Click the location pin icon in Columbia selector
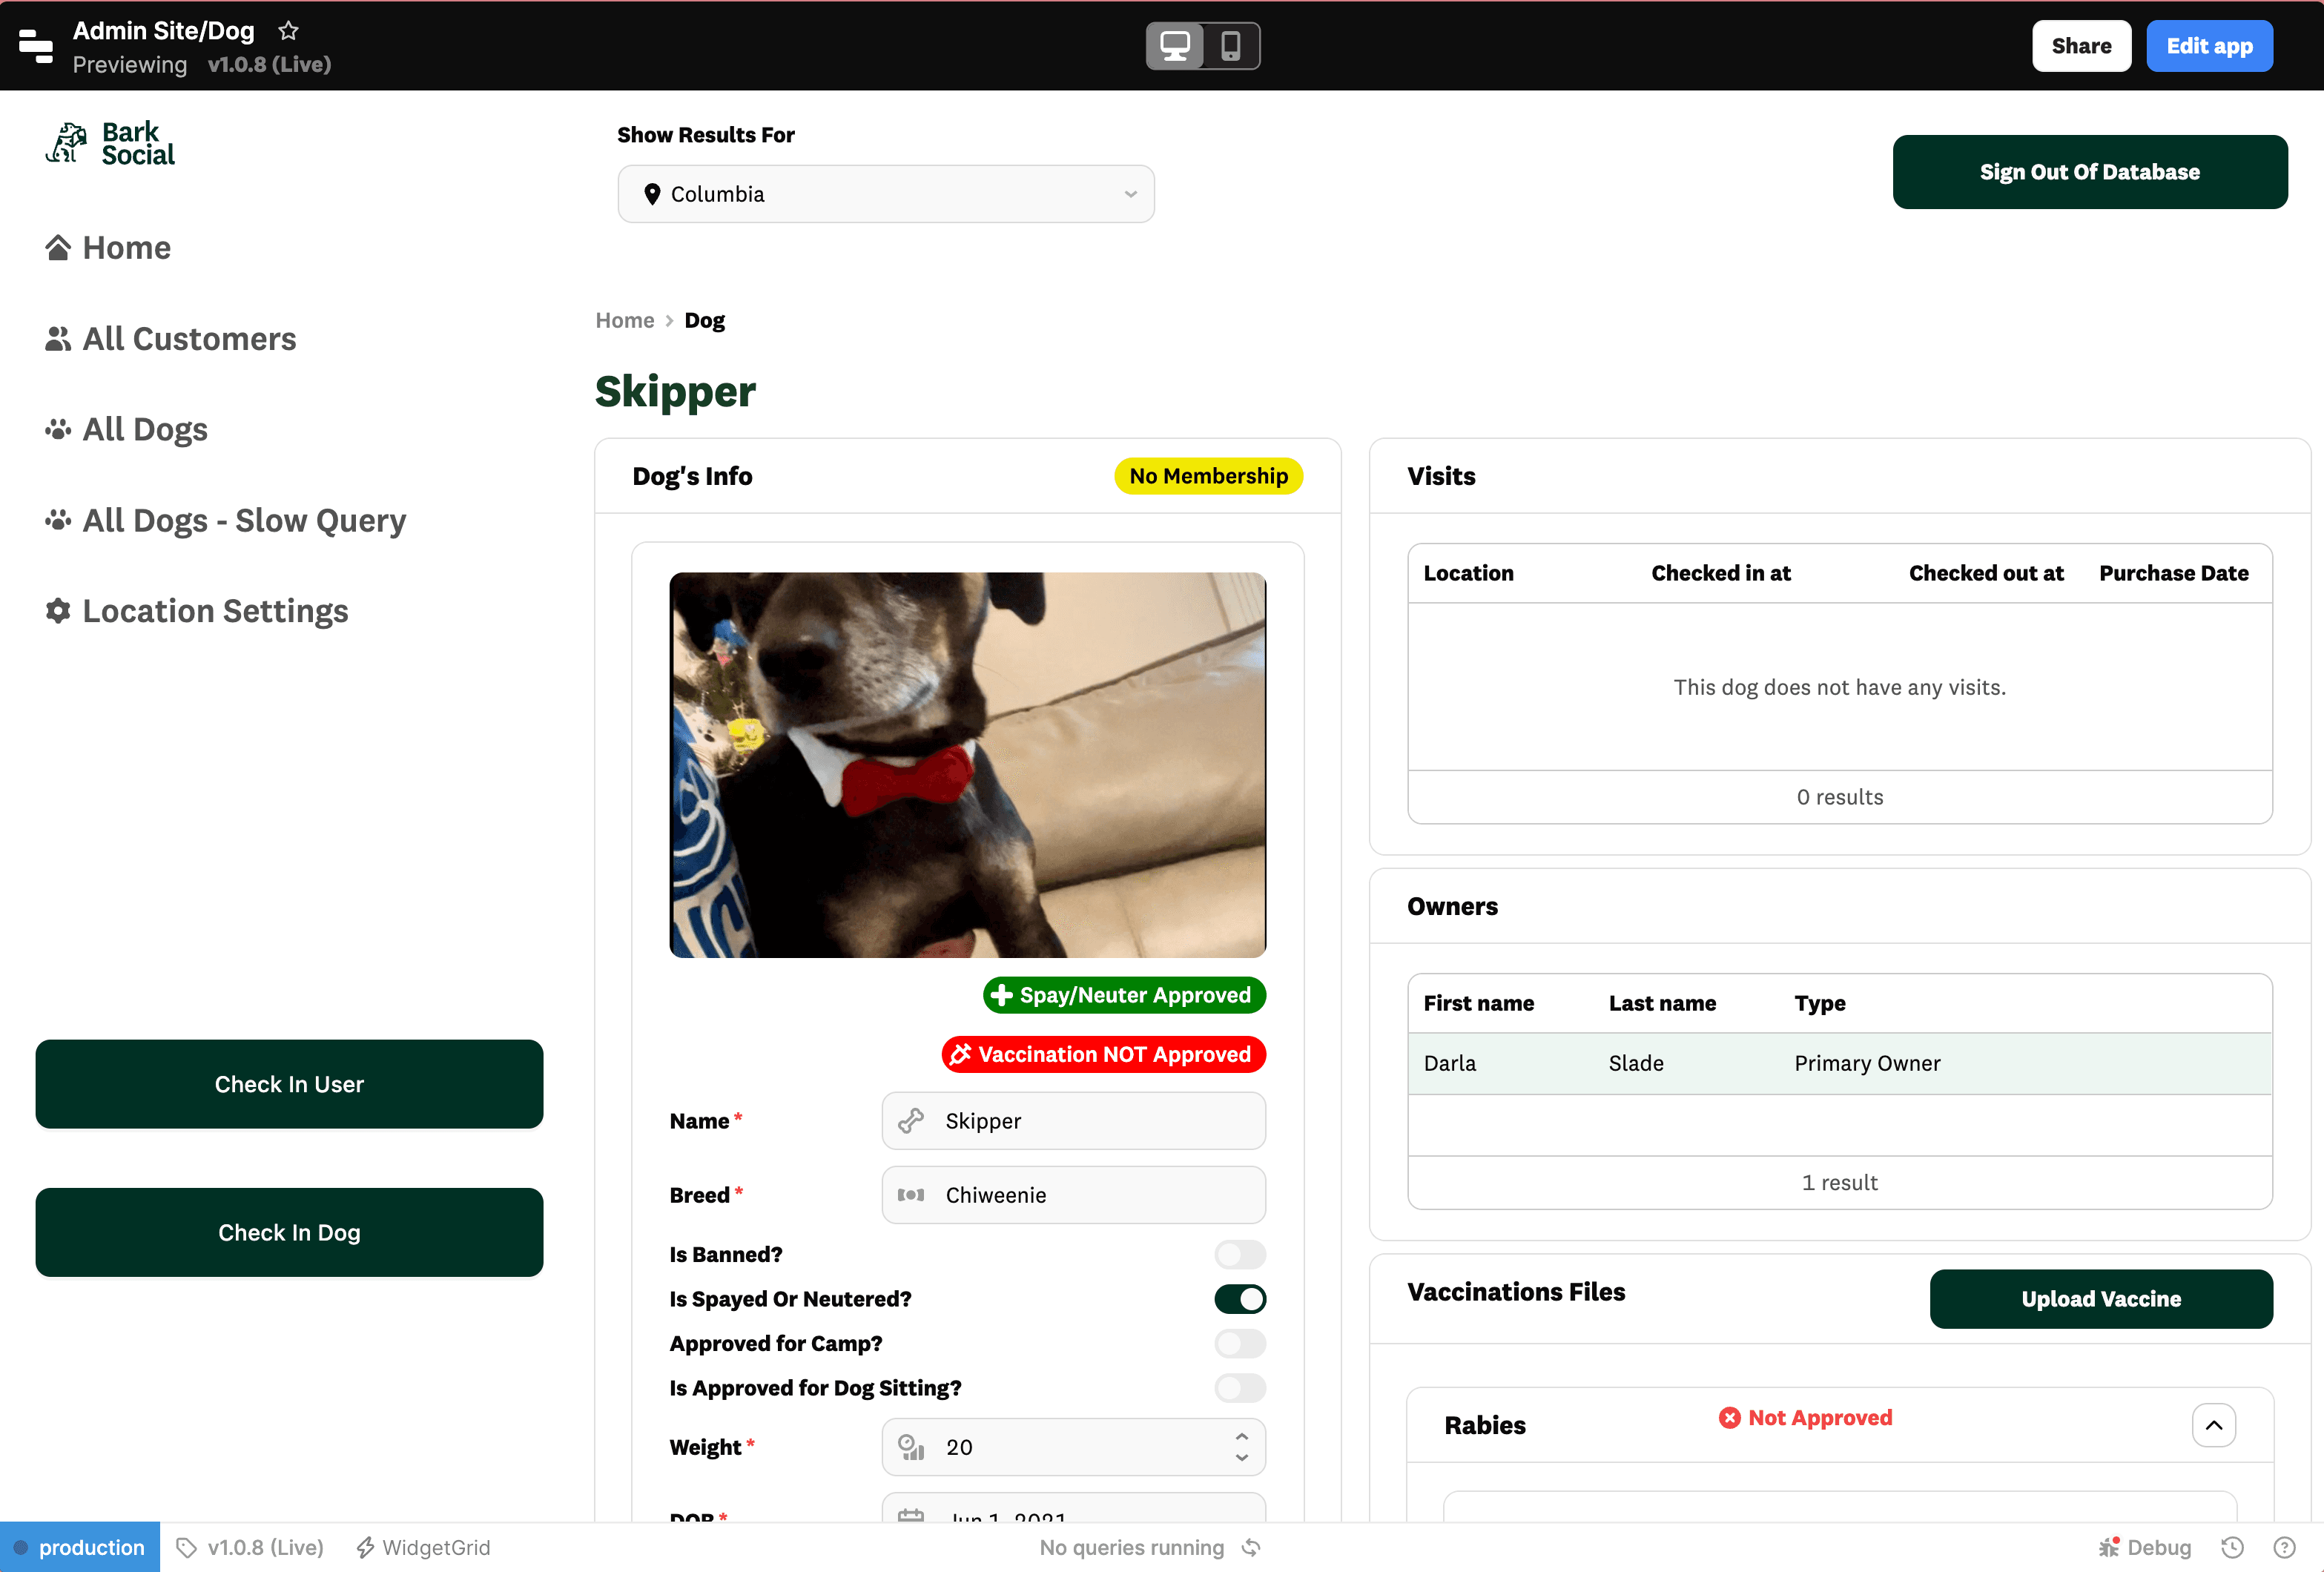This screenshot has width=2324, height=1572. point(652,194)
